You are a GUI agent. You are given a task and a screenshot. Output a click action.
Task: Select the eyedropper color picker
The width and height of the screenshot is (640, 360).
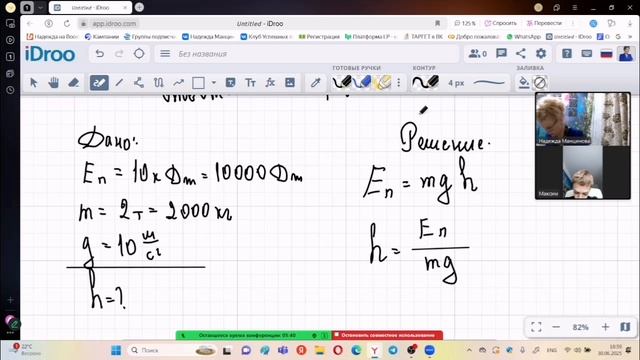pyautogui.click(x=316, y=83)
